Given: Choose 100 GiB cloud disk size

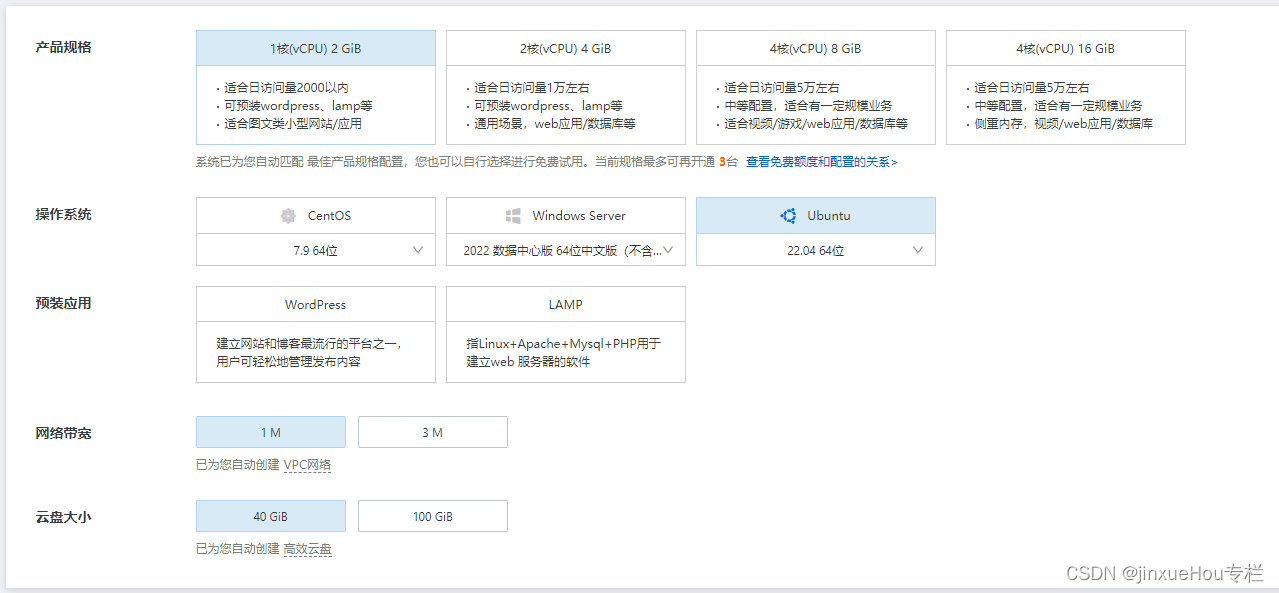Looking at the screenshot, I should (433, 516).
